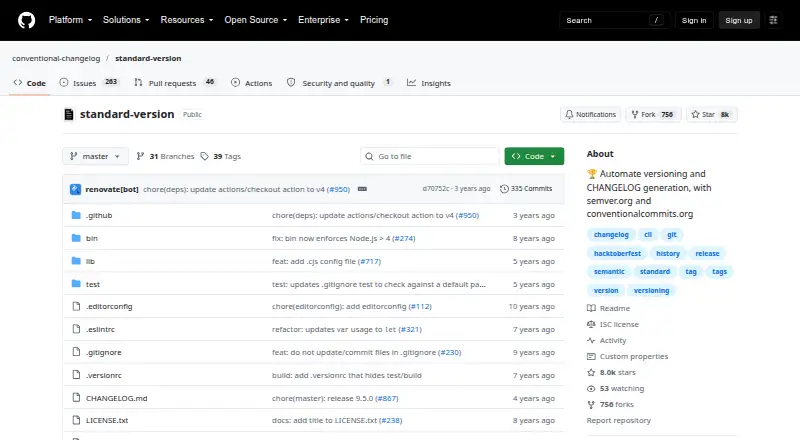Open the tags icon showing 39 Tags
The image size is (800, 440).
pos(205,156)
